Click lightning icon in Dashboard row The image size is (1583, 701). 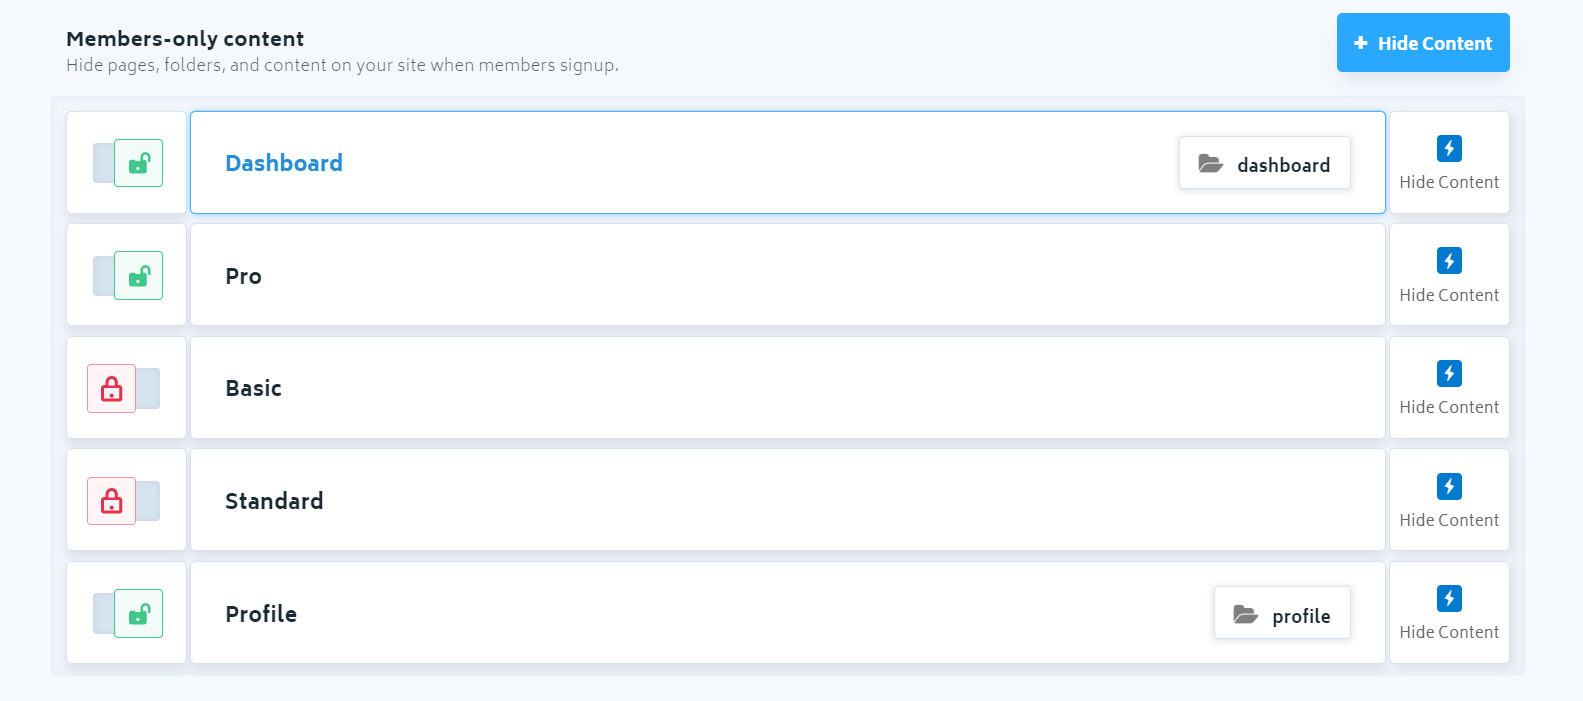click(x=1449, y=148)
